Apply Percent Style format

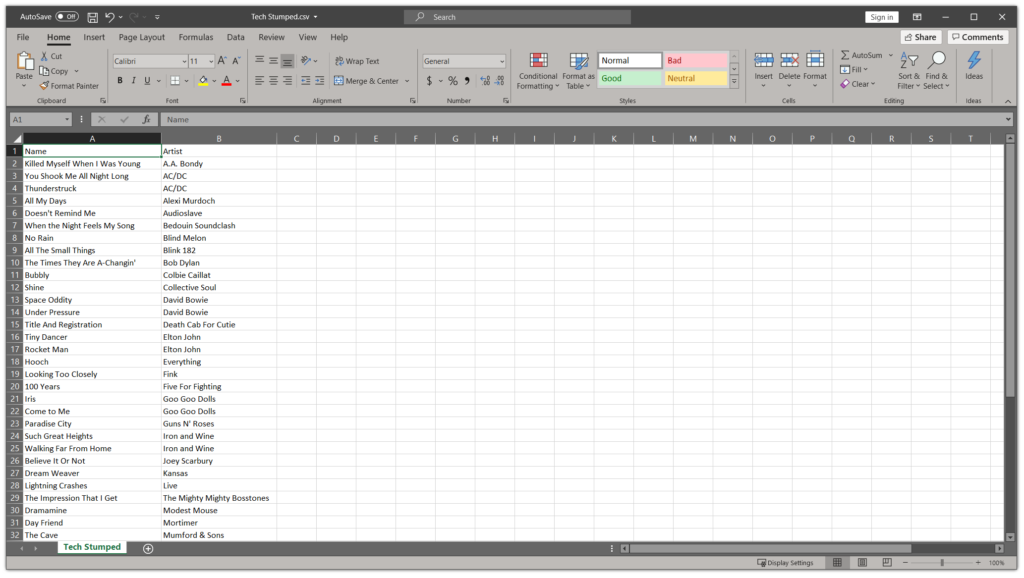click(x=453, y=81)
